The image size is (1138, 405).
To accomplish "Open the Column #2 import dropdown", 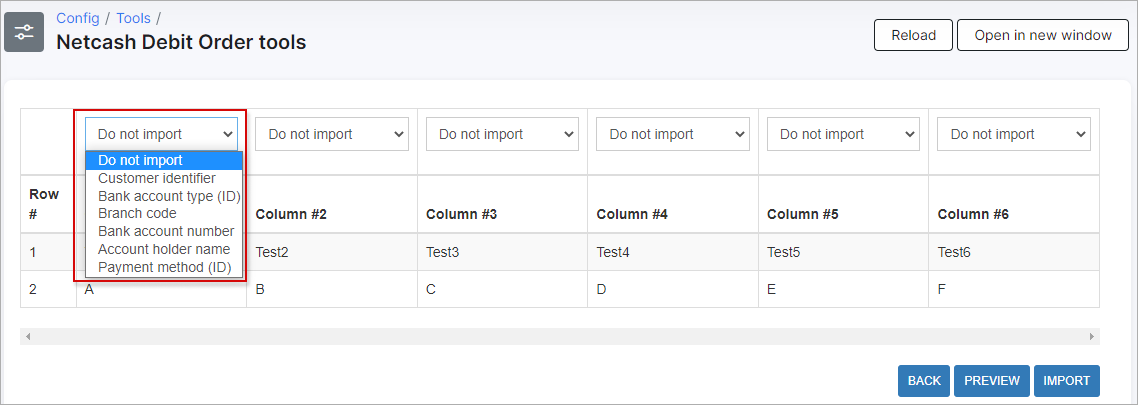I will point(331,134).
